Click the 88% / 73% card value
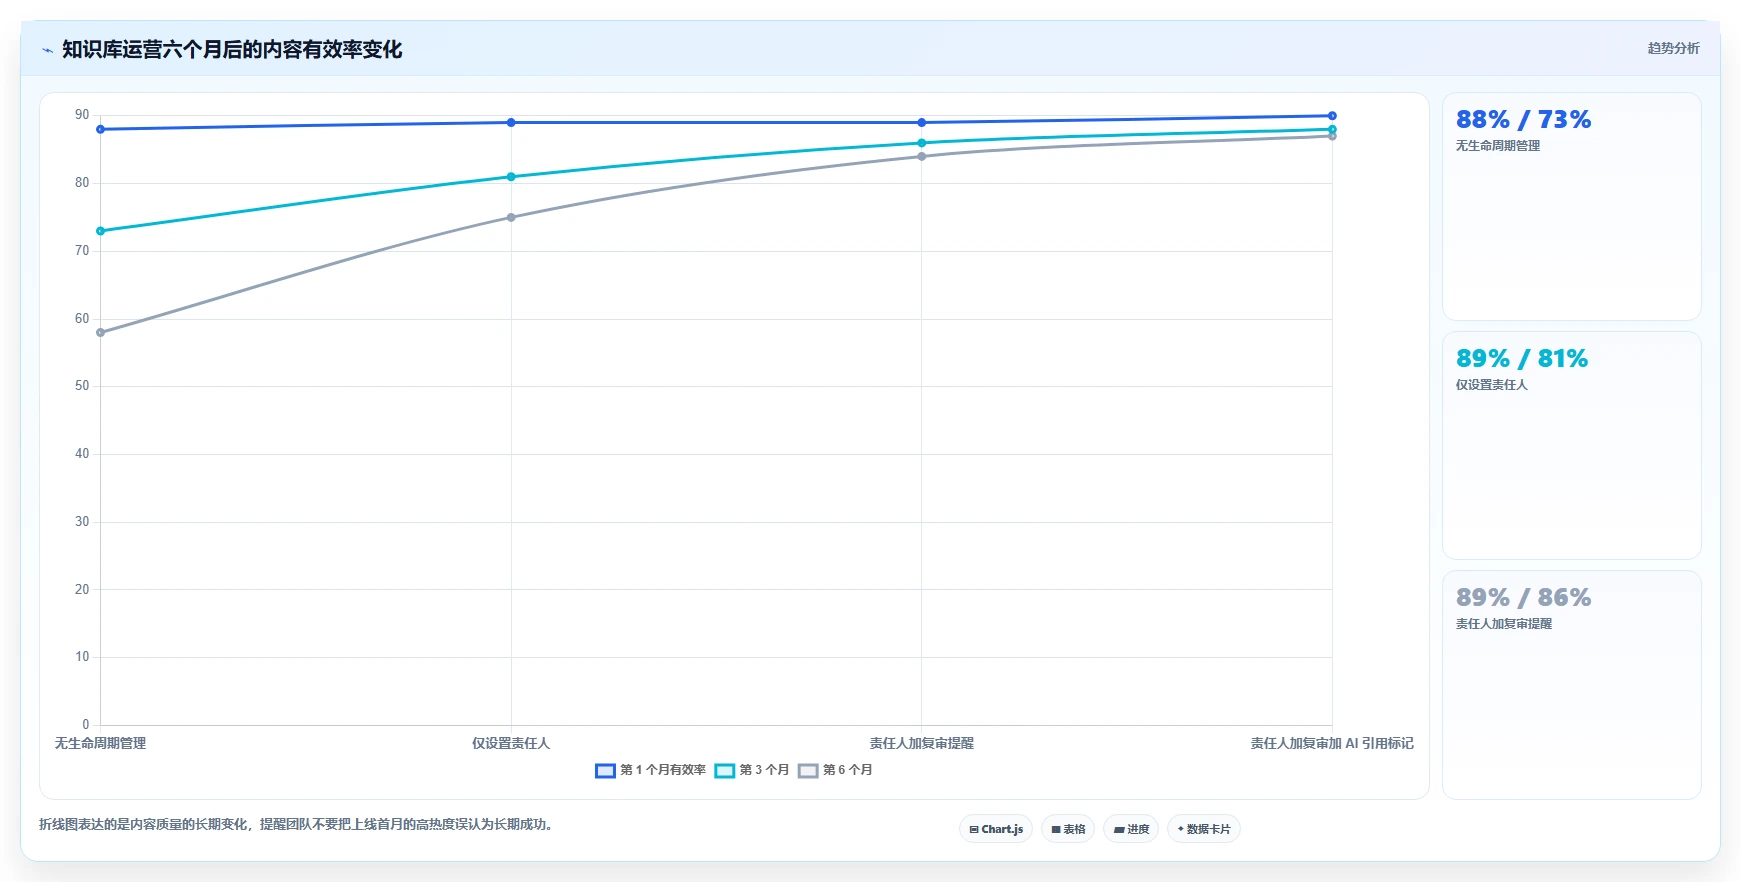Screen dimensions: 1741x882 1523,120
